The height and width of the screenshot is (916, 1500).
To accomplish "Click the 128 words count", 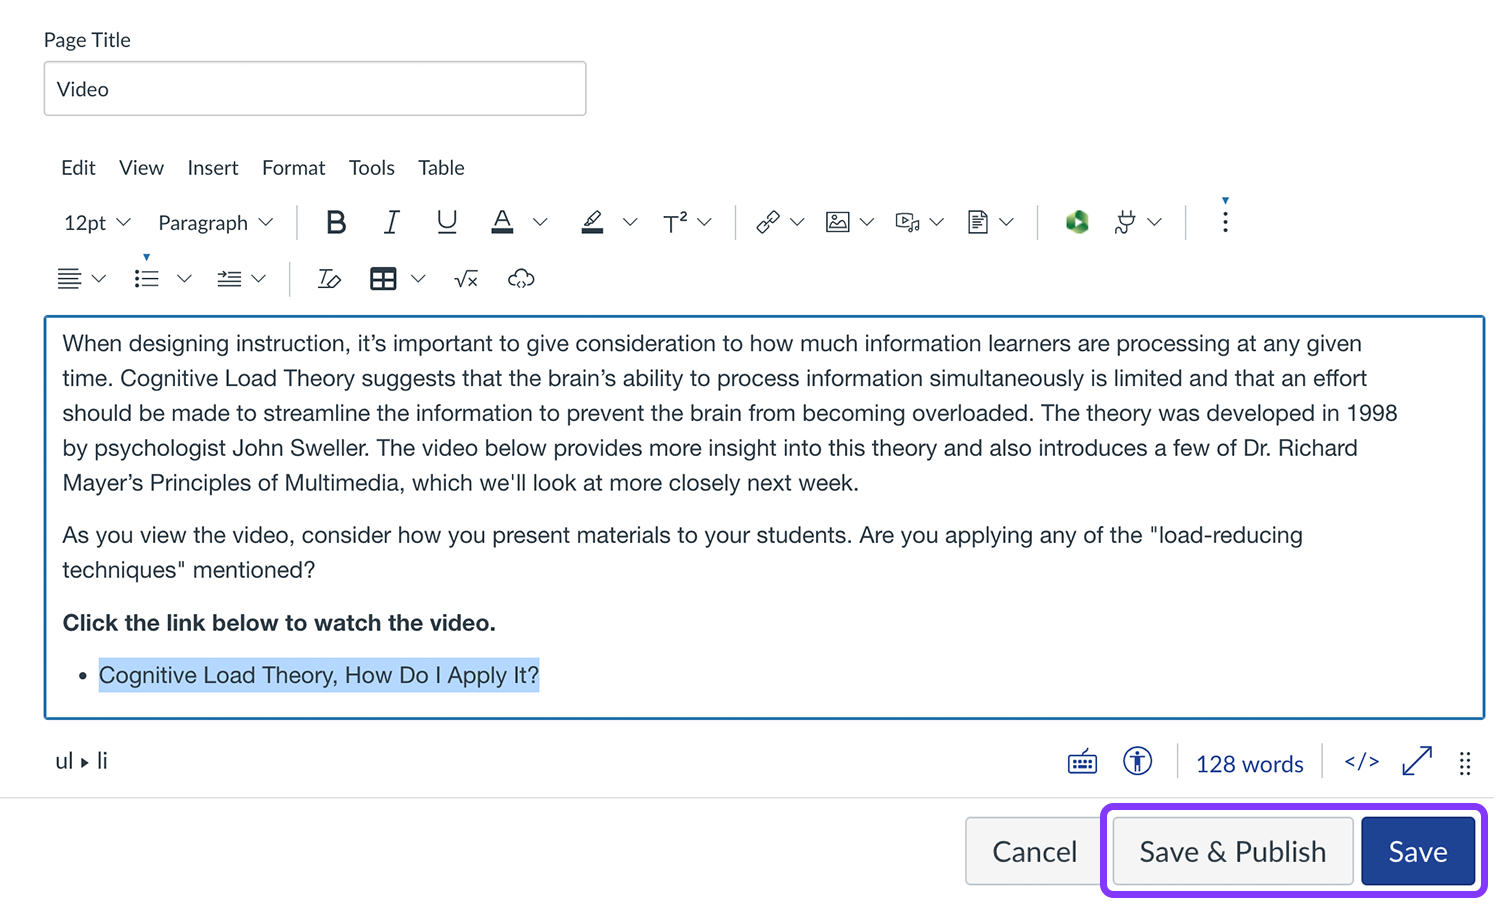I will pyautogui.click(x=1250, y=764).
